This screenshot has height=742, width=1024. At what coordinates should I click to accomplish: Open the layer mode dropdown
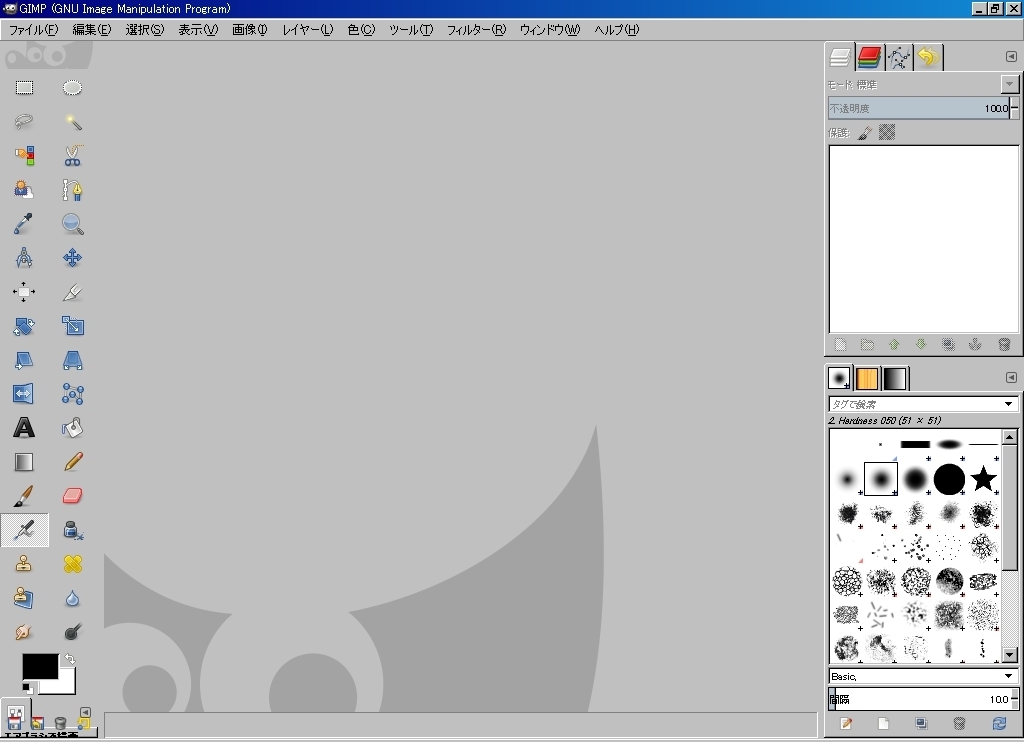click(x=1010, y=84)
